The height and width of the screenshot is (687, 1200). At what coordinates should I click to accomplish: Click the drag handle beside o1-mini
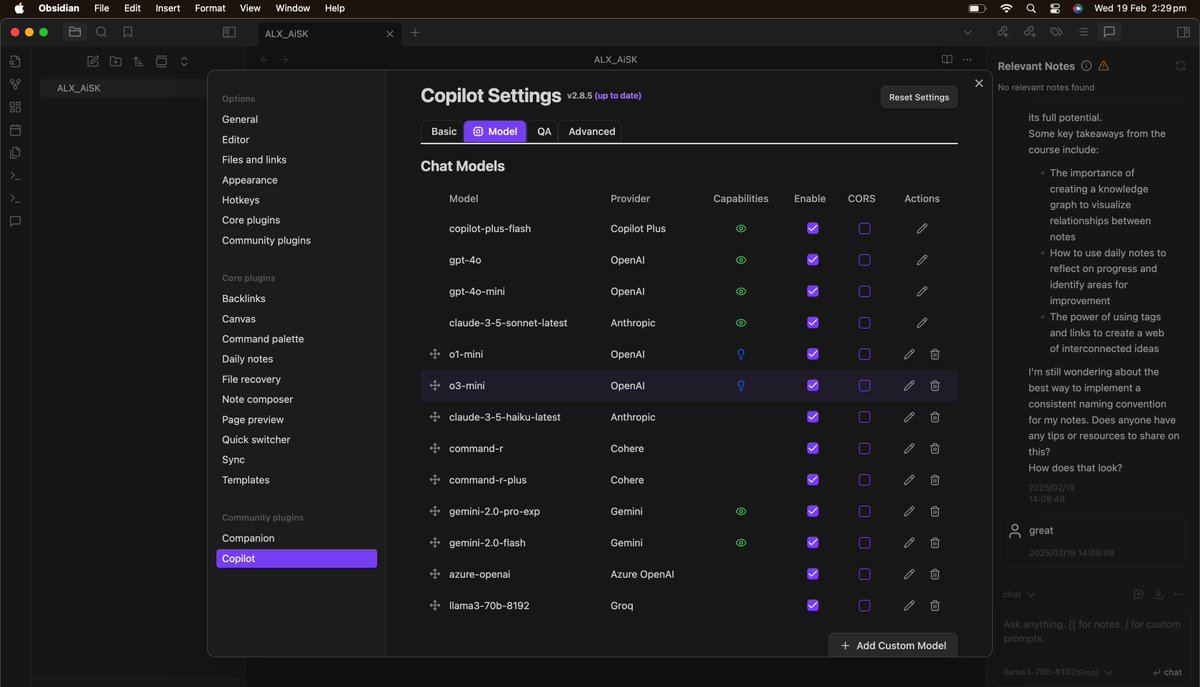[x=435, y=354]
